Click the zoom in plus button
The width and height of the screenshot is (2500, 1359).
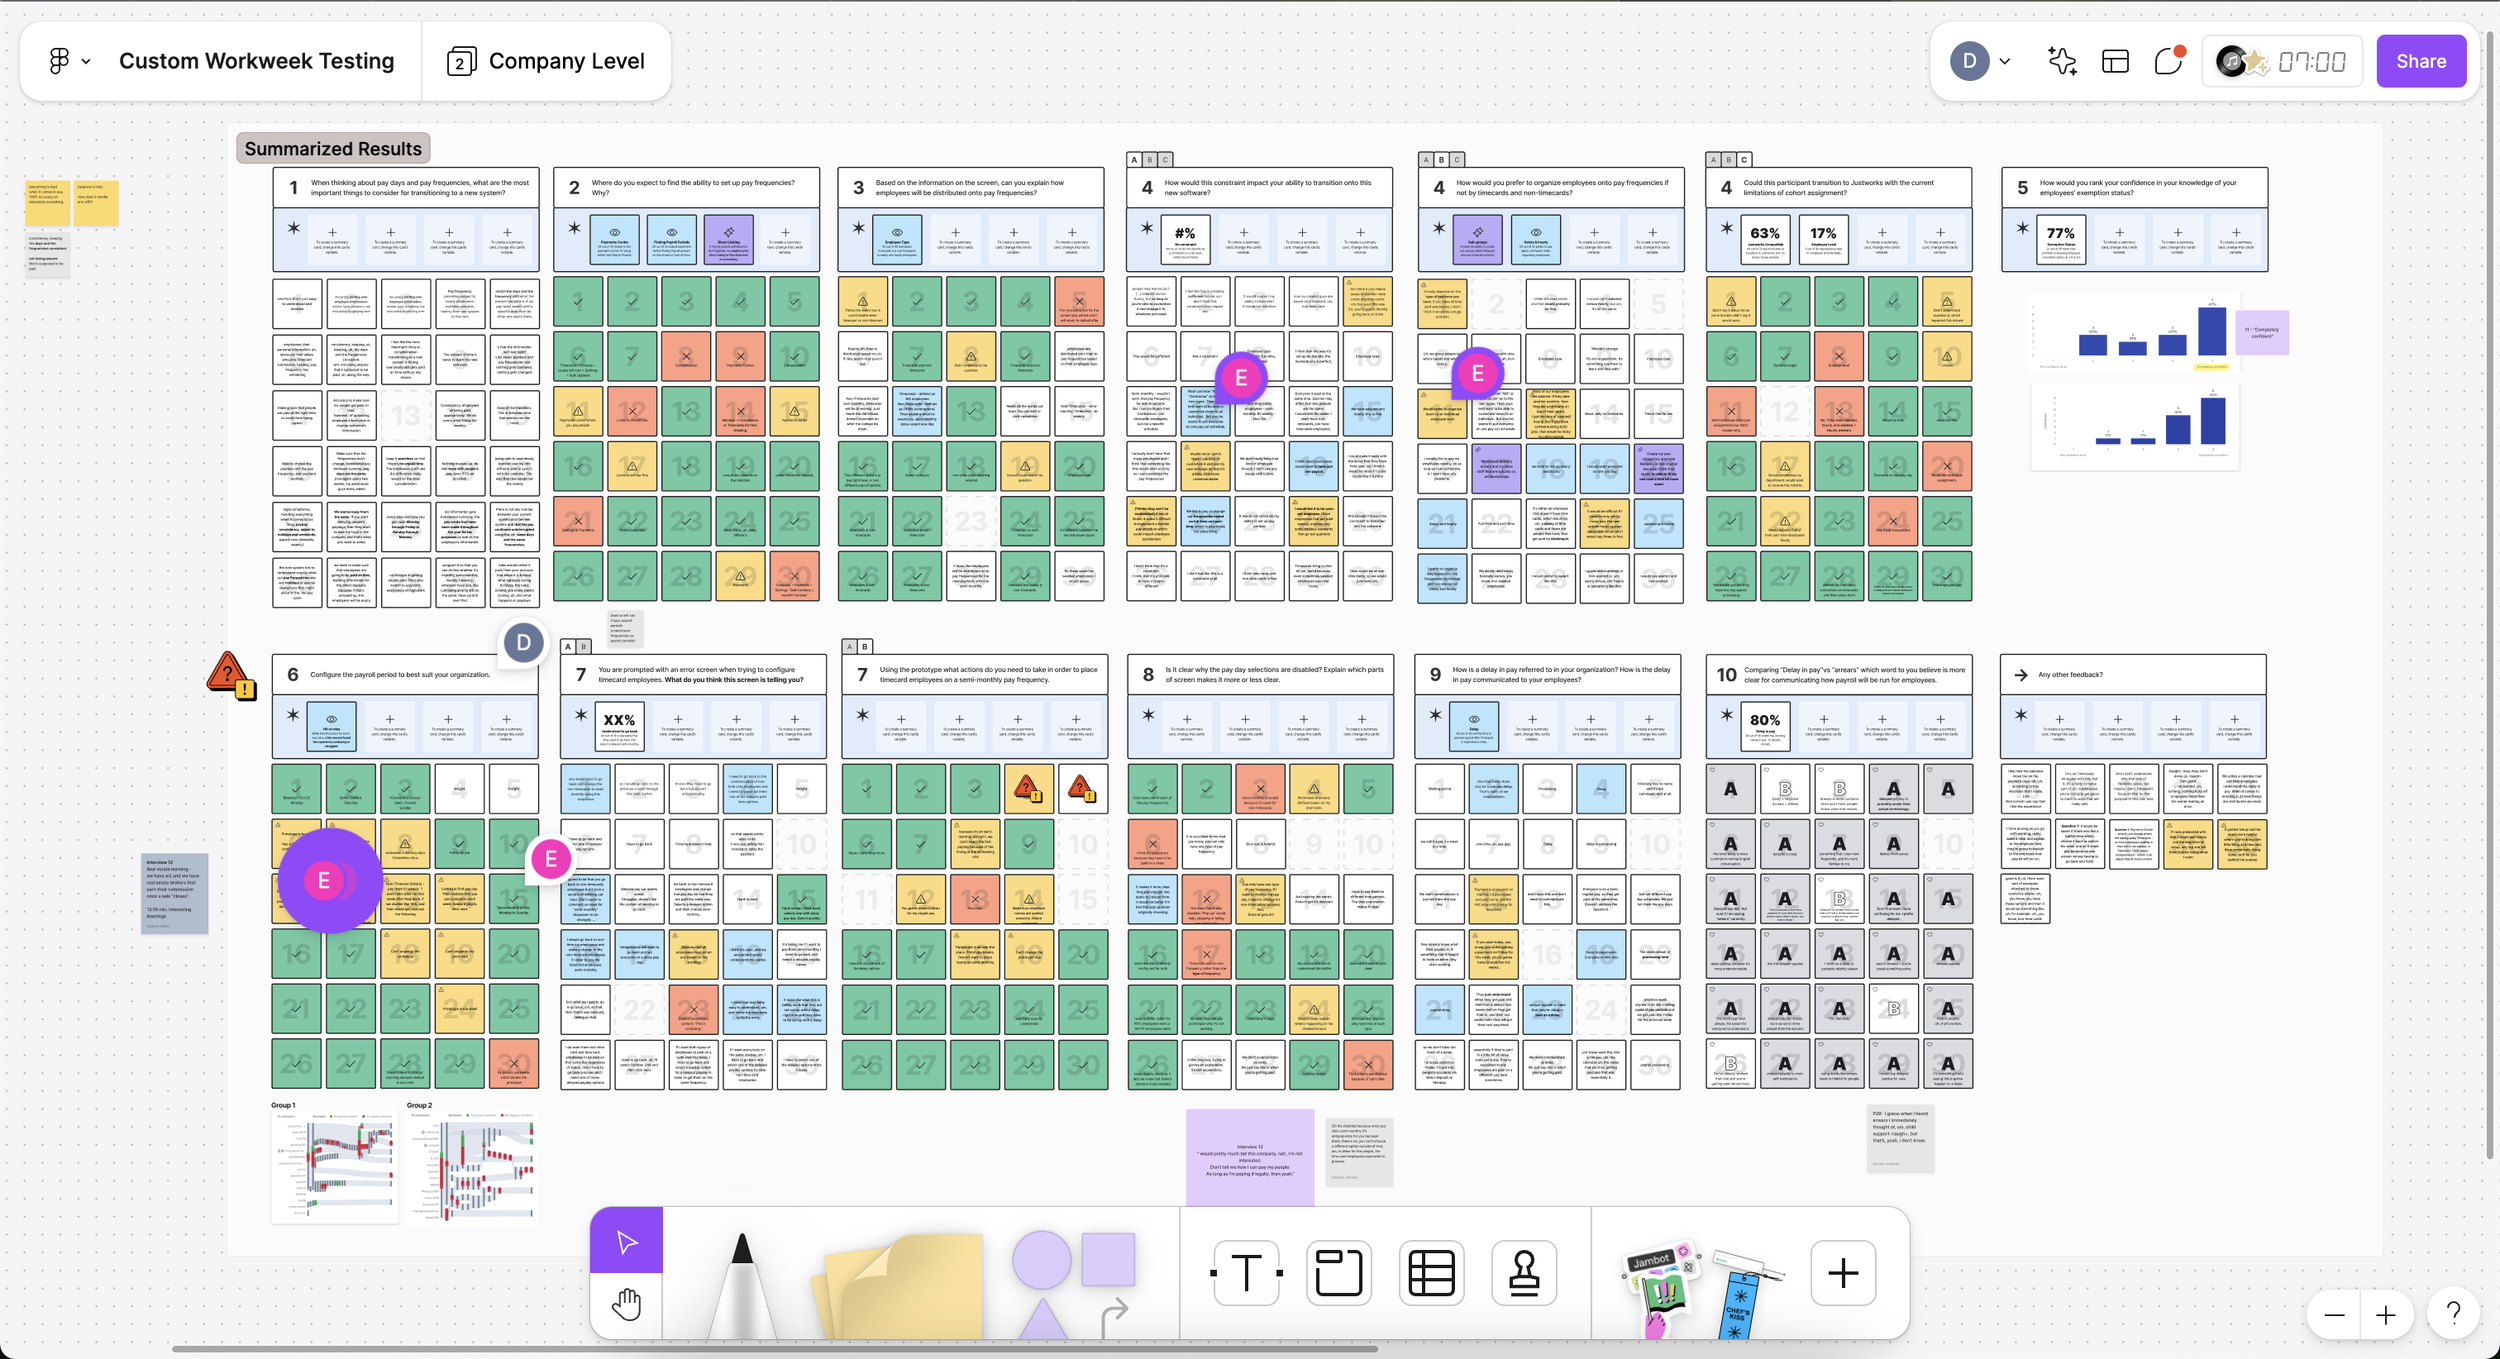pyautogui.click(x=2386, y=1315)
